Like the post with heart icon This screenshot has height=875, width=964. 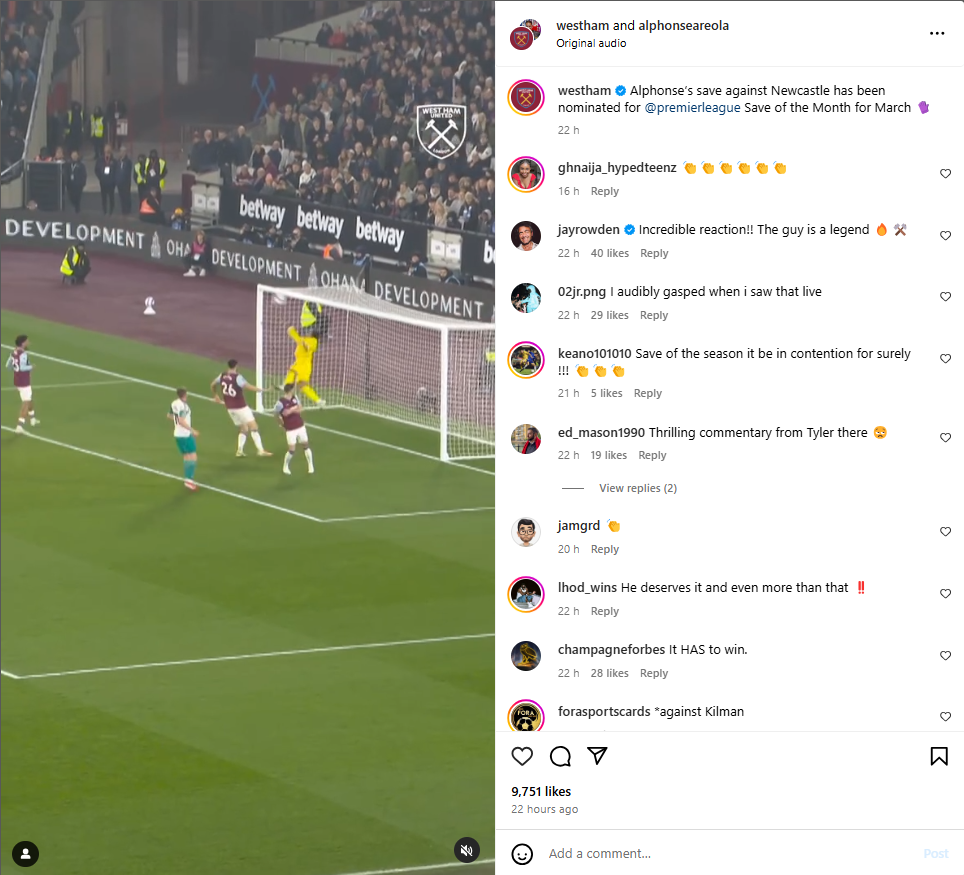[x=522, y=756]
